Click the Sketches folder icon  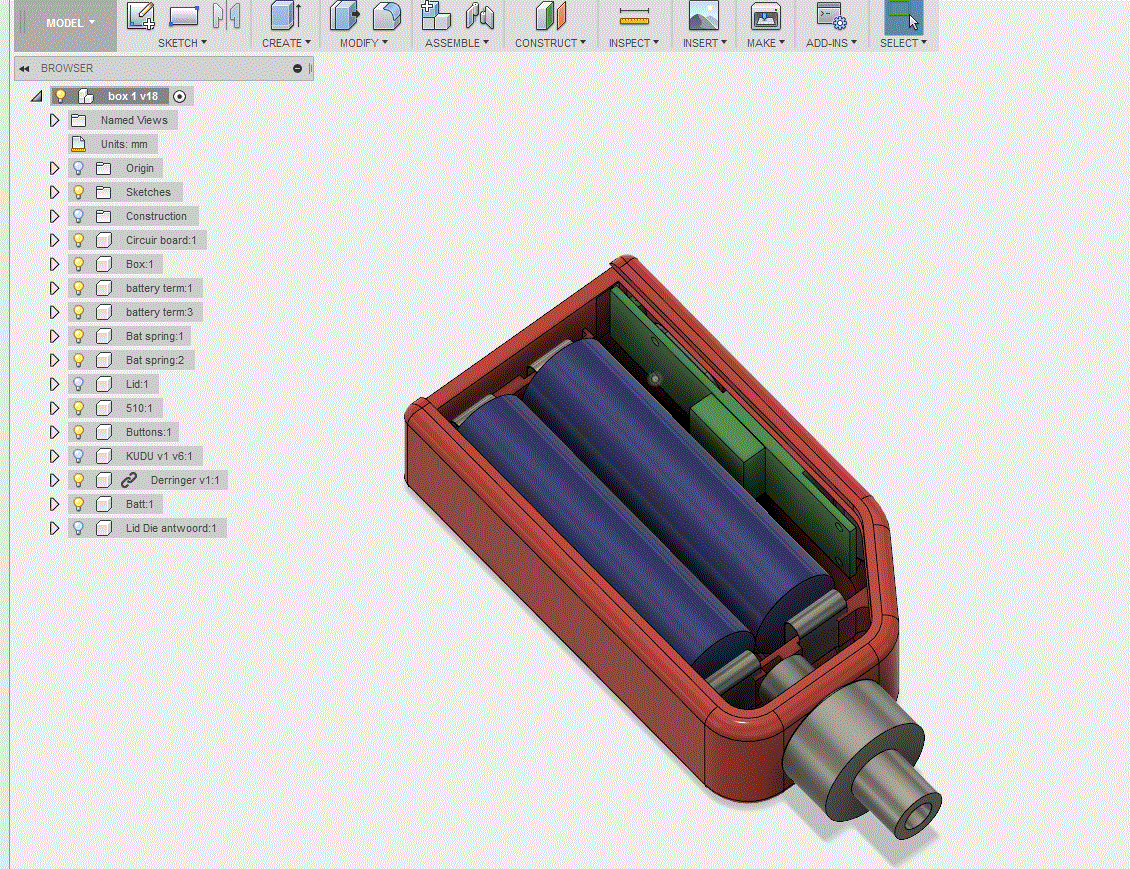pyautogui.click(x=104, y=192)
